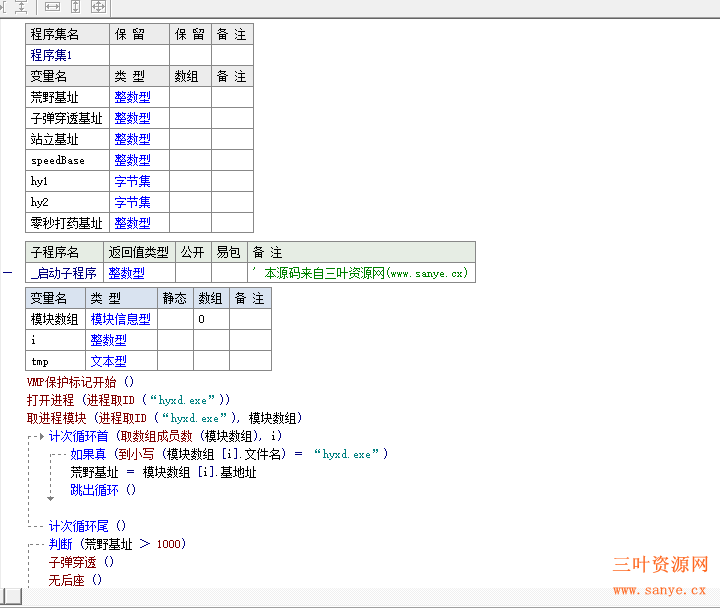The width and height of the screenshot is (720, 608).
Task: Select the speedBase variable name cell
Action: (x=67, y=161)
